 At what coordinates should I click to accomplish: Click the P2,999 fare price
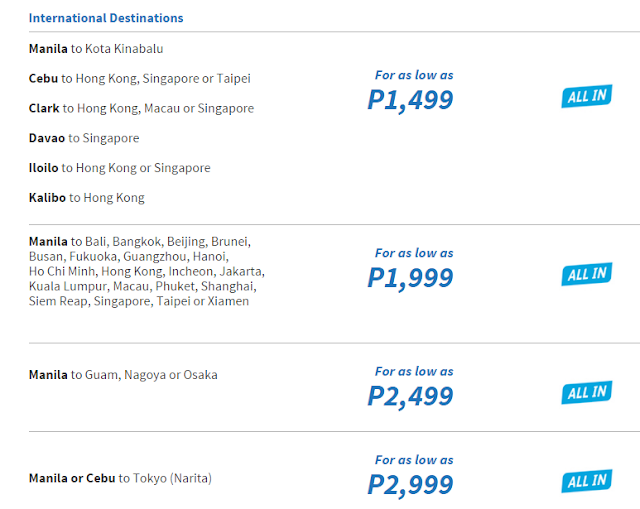click(x=410, y=485)
